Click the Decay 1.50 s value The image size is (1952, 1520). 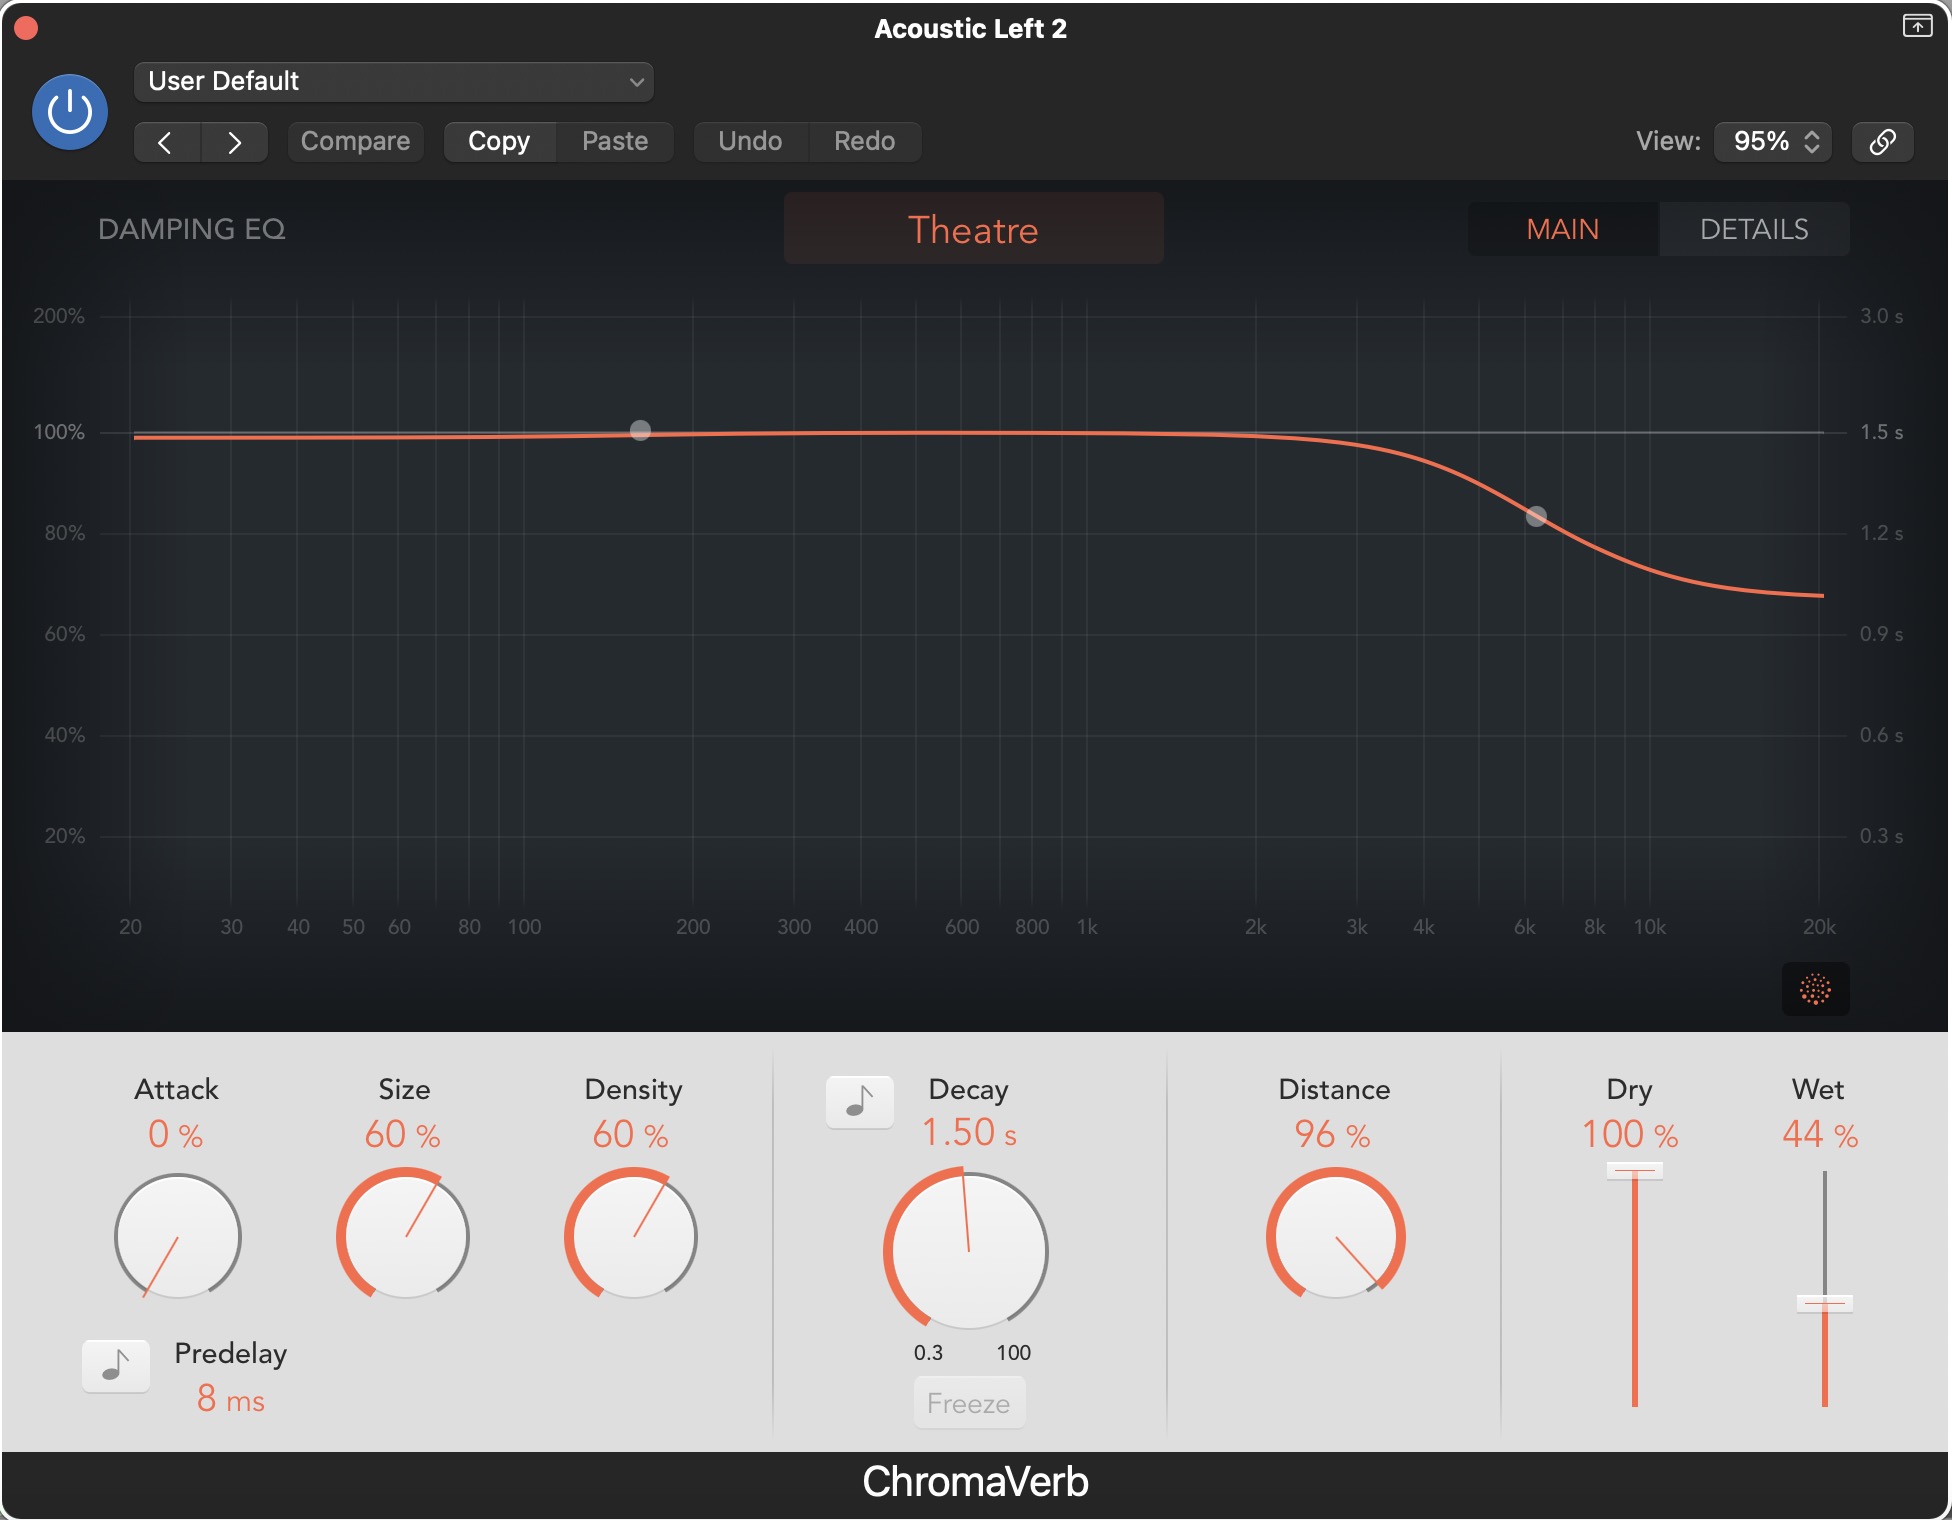[x=969, y=1133]
